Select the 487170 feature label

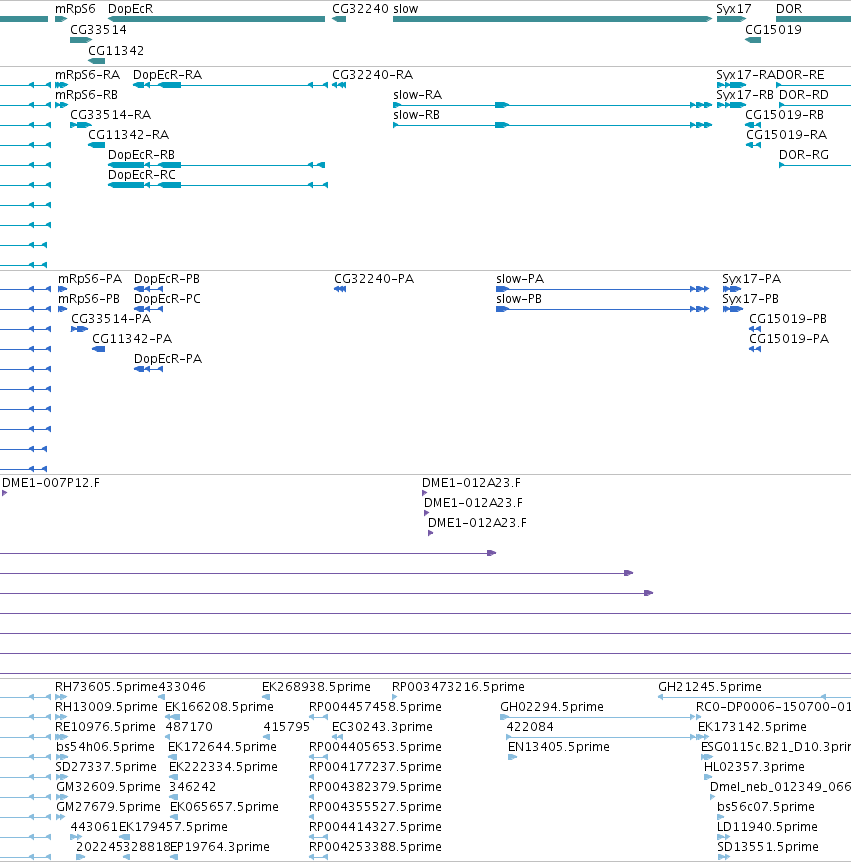pos(189,727)
